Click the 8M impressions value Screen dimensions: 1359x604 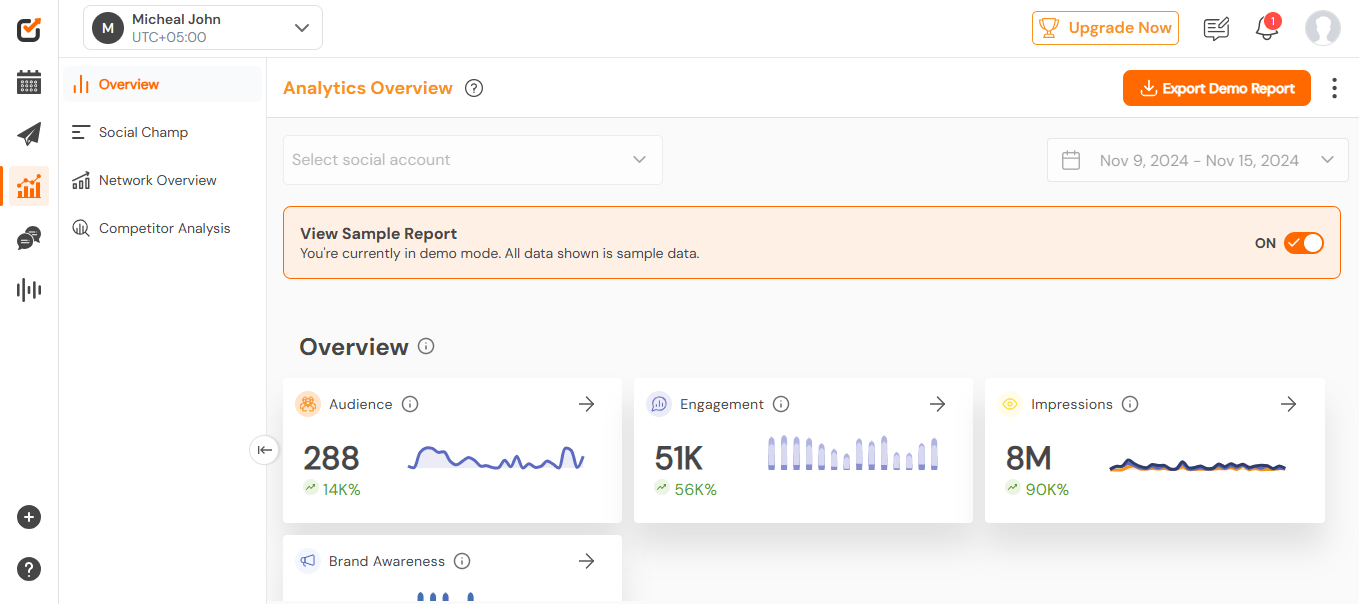tap(1029, 458)
